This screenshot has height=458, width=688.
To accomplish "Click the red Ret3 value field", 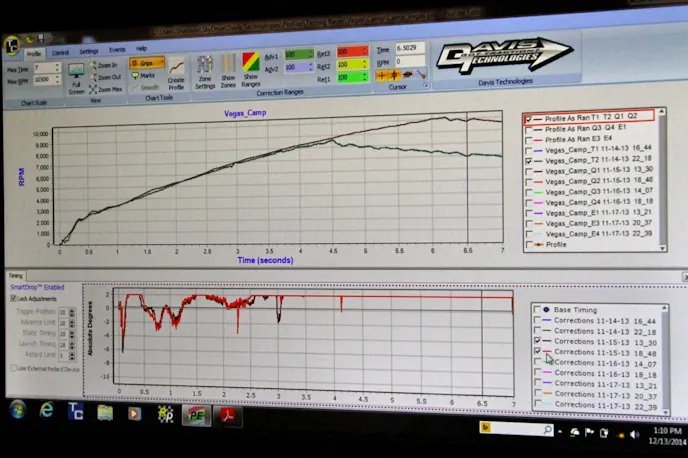I will coord(350,52).
